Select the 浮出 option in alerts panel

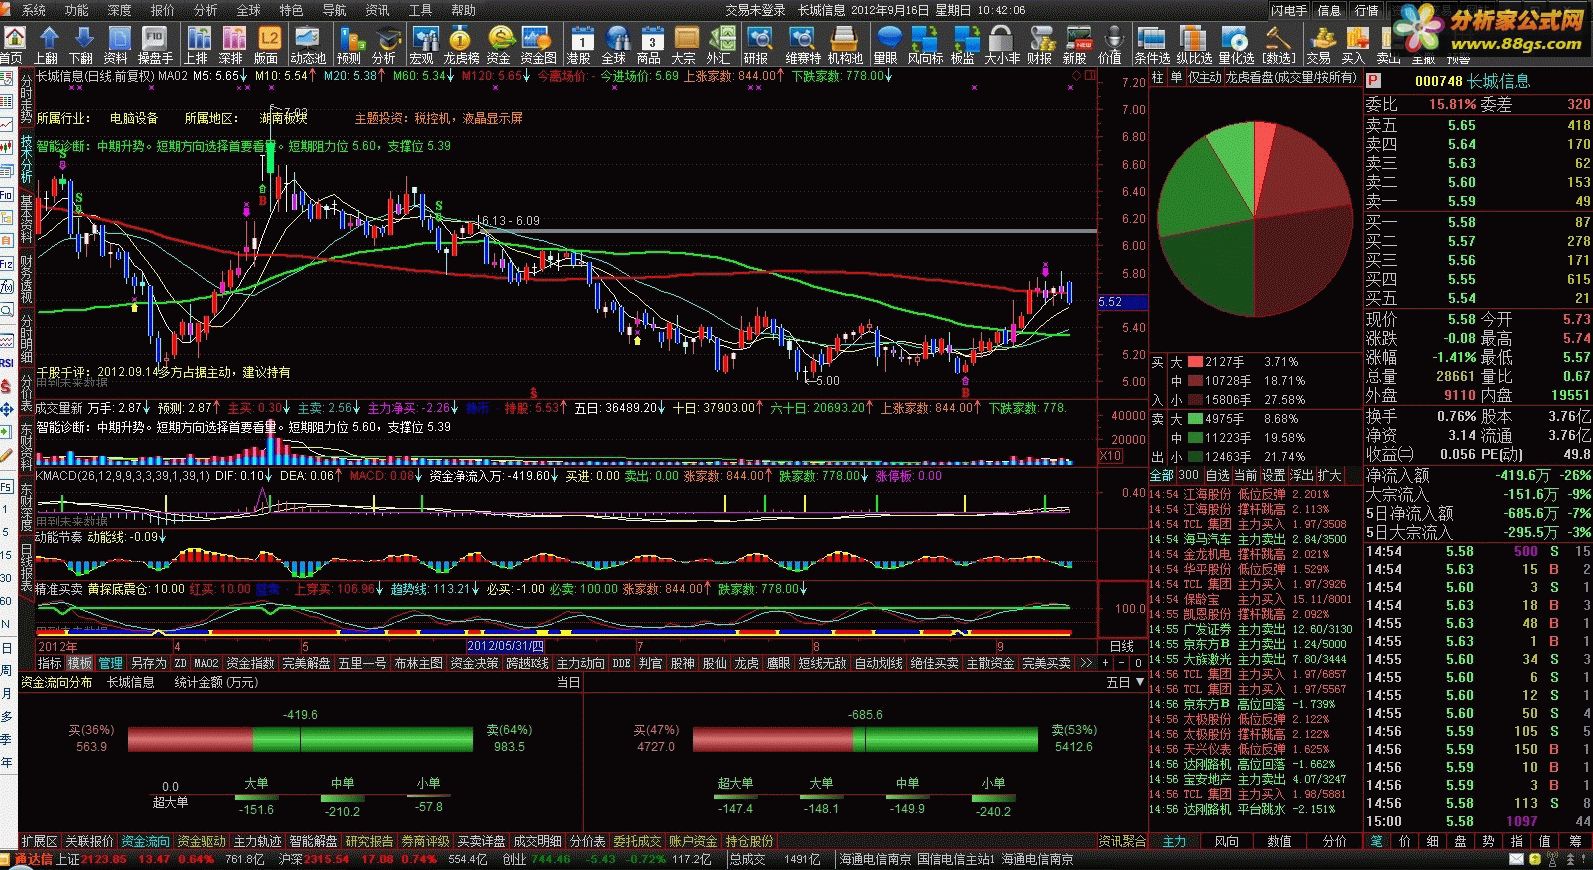[x=1301, y=475]
